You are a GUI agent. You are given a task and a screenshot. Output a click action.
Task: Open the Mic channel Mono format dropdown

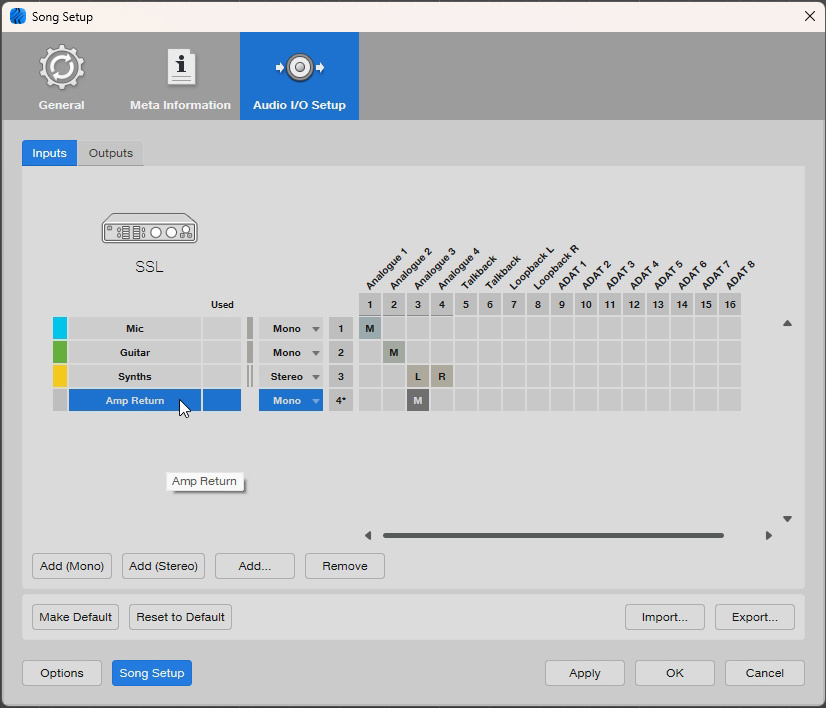point(291,329)
